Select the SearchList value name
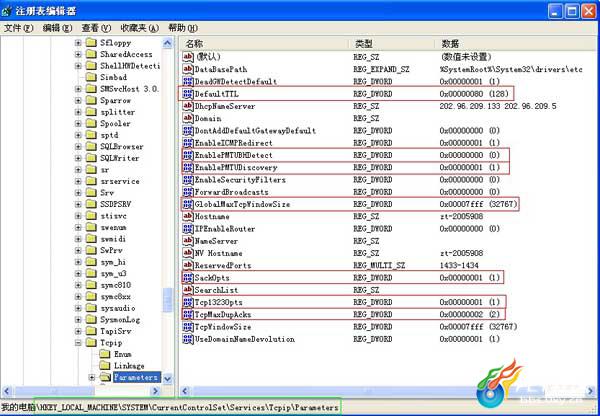 (216, 290)
